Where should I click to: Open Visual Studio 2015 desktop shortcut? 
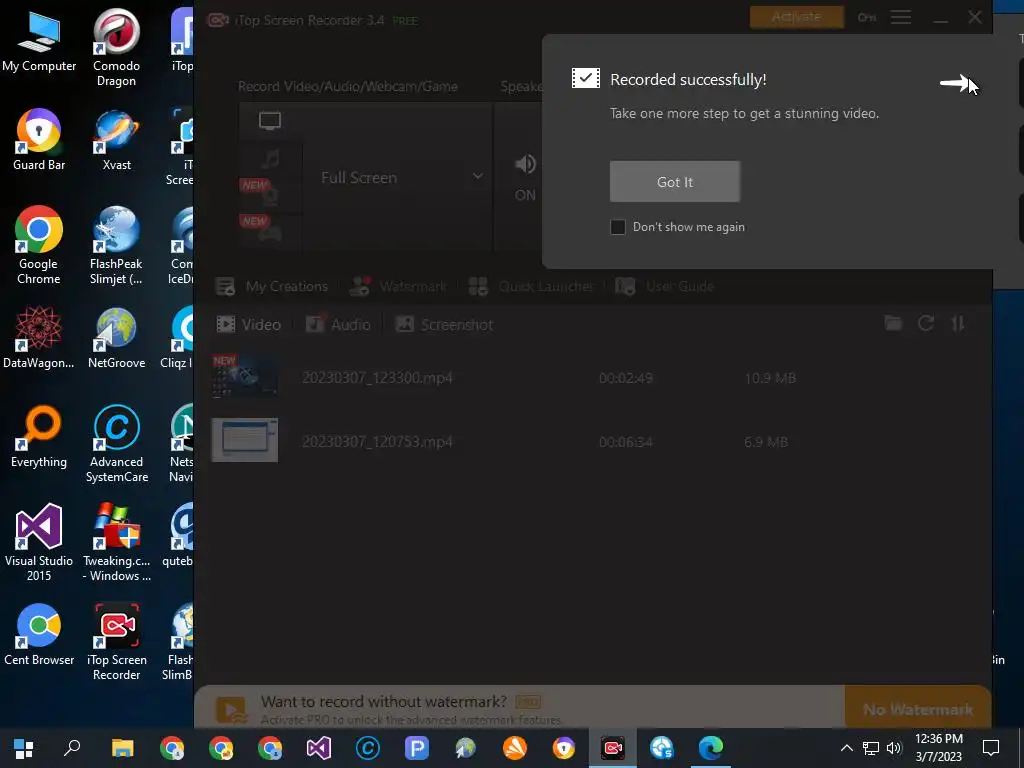tap(39, 543)
